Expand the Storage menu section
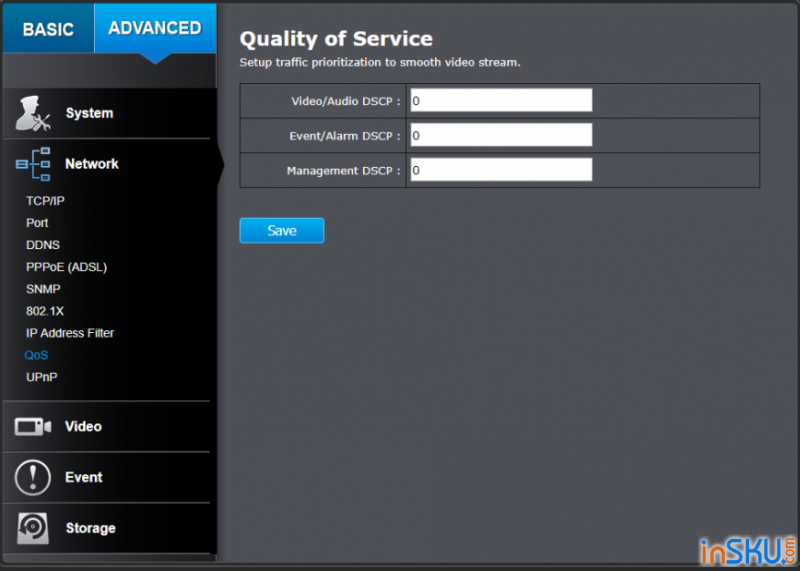800x571 pixels. tap(107, 528)
